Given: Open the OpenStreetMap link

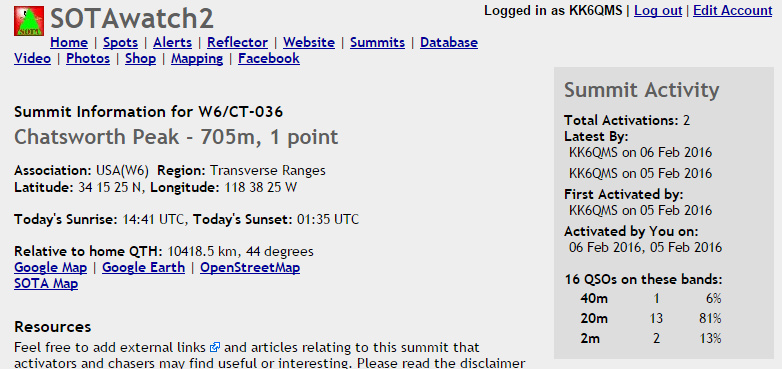Looking at the screenshot, I should click(x=250, y=268).
